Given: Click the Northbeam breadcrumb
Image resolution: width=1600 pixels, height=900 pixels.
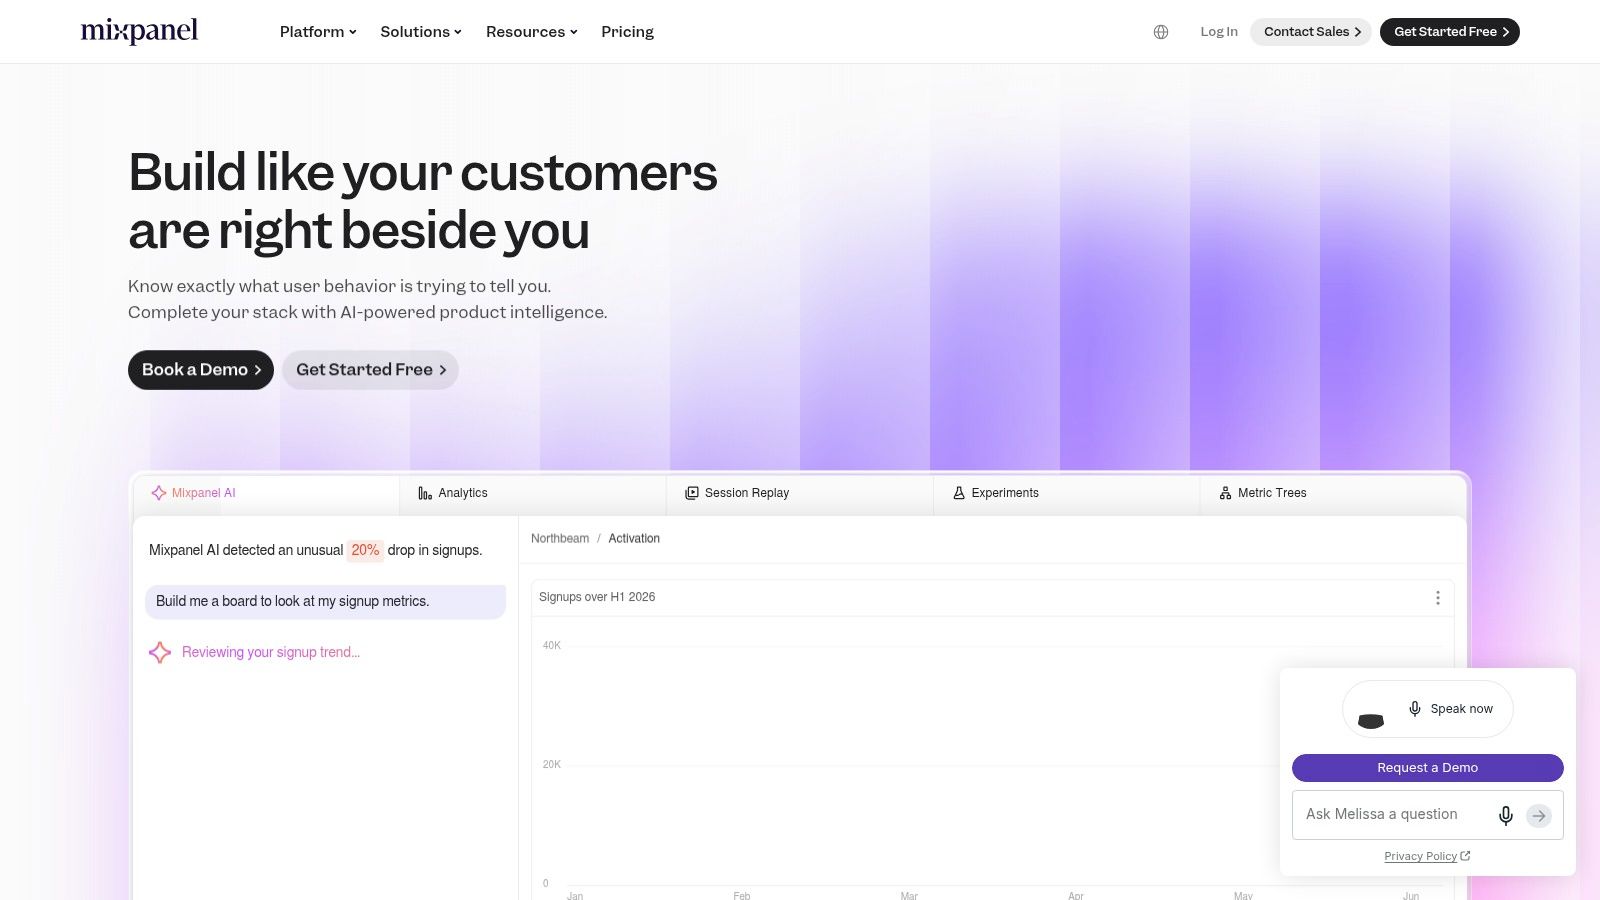Looking at the screenshot, I should coord(560,538).
